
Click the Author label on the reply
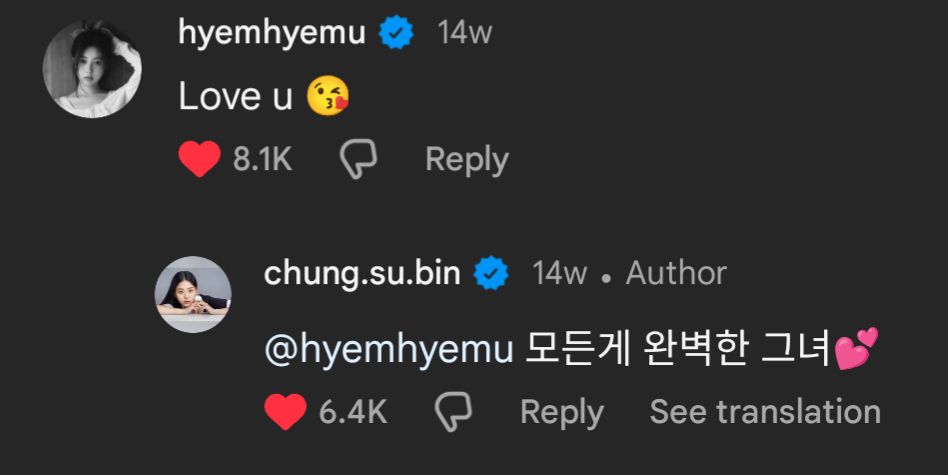(x=676, y=273)
